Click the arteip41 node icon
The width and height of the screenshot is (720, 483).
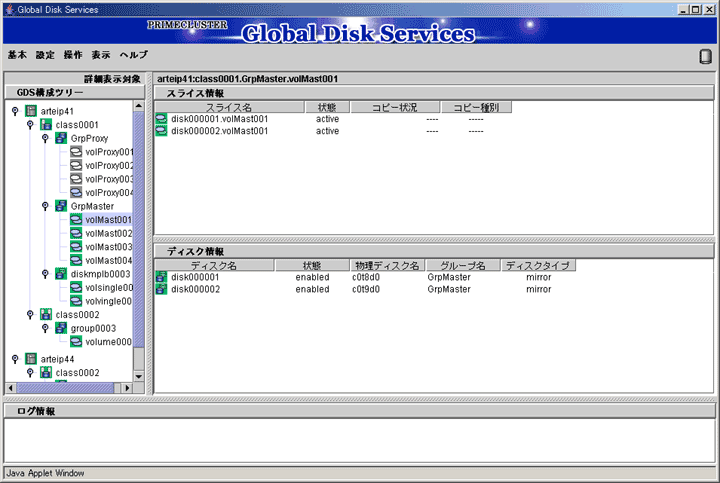click(x=31, y=111)
